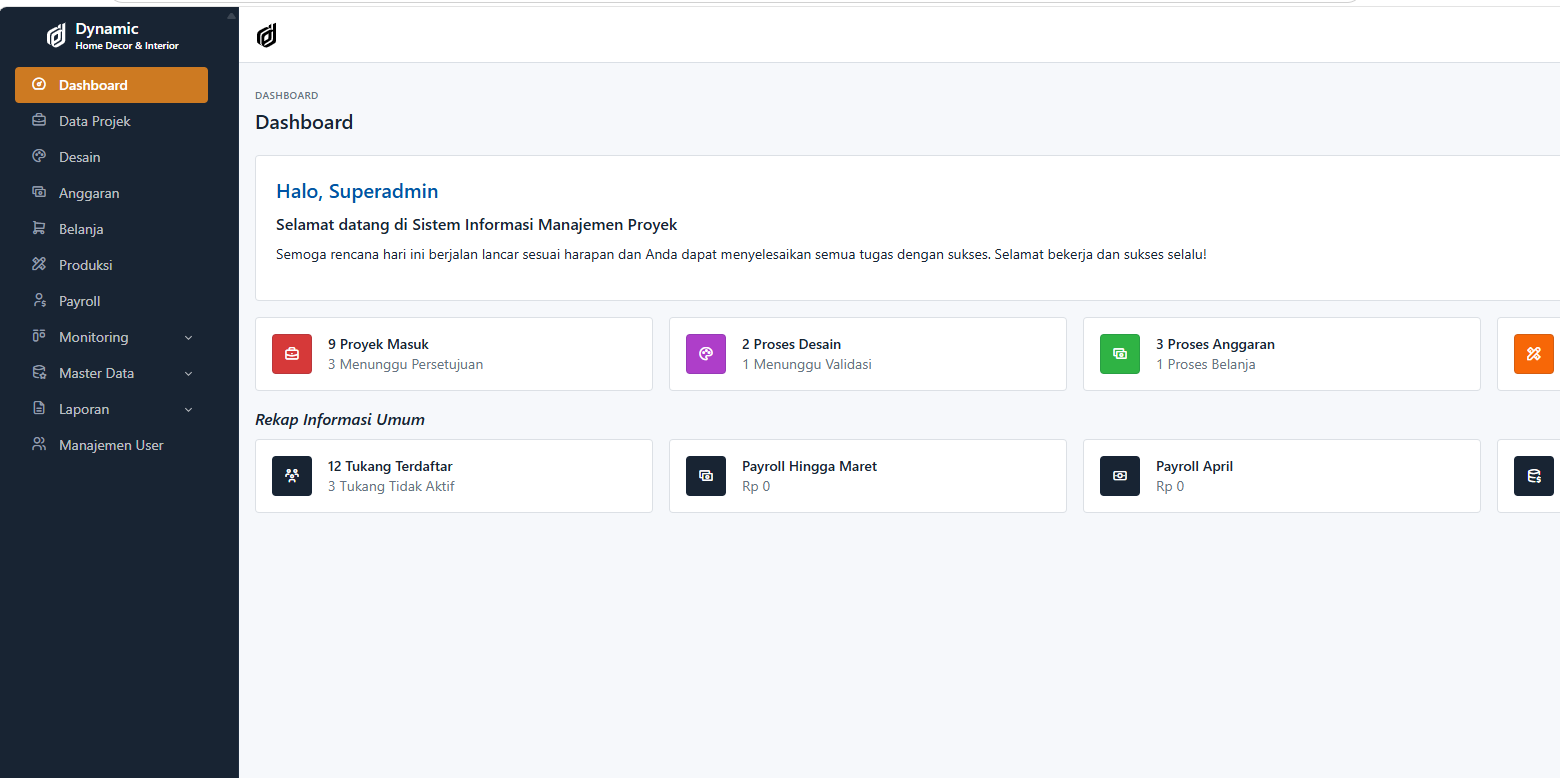Click the DASHBOARD breadcrumb label
Image resolution: width=1560 pixels, height=778 pixels.
pos(287,96)
